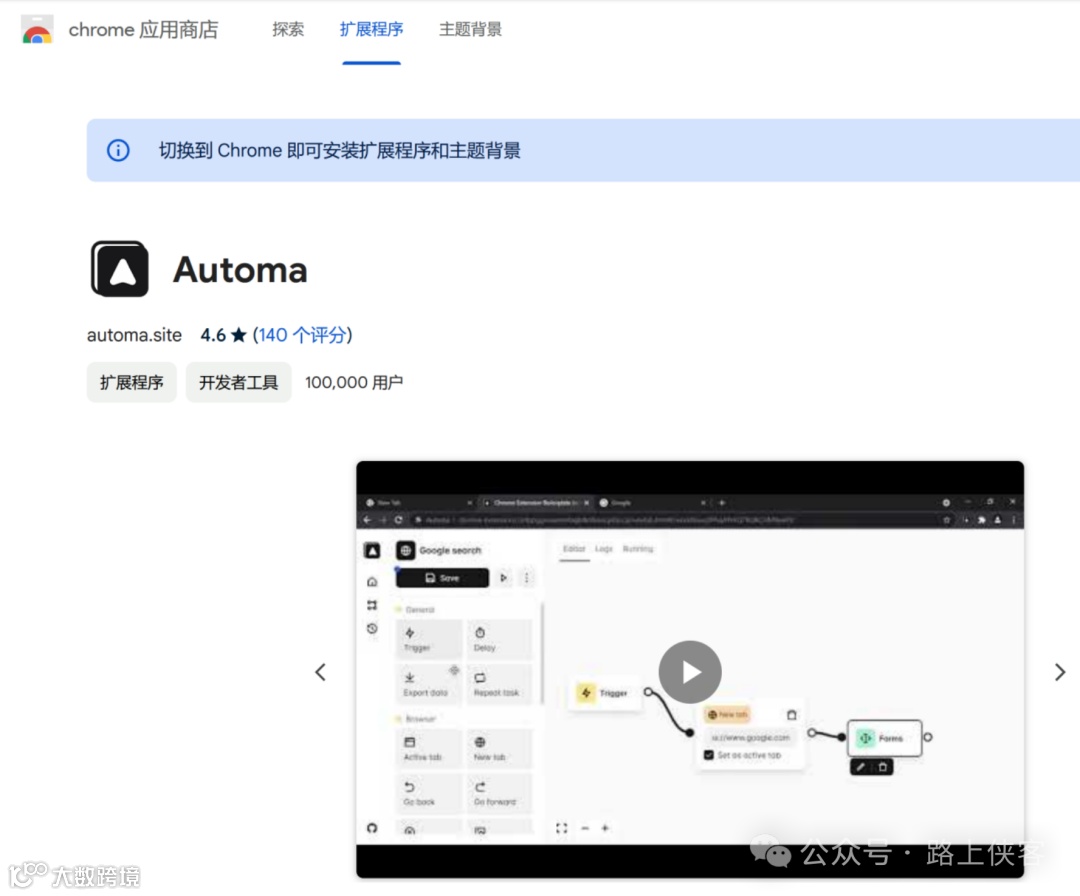Click the Go forward block
The height and width of the screenshot is (896, 1080).
[x=499, y=793]
